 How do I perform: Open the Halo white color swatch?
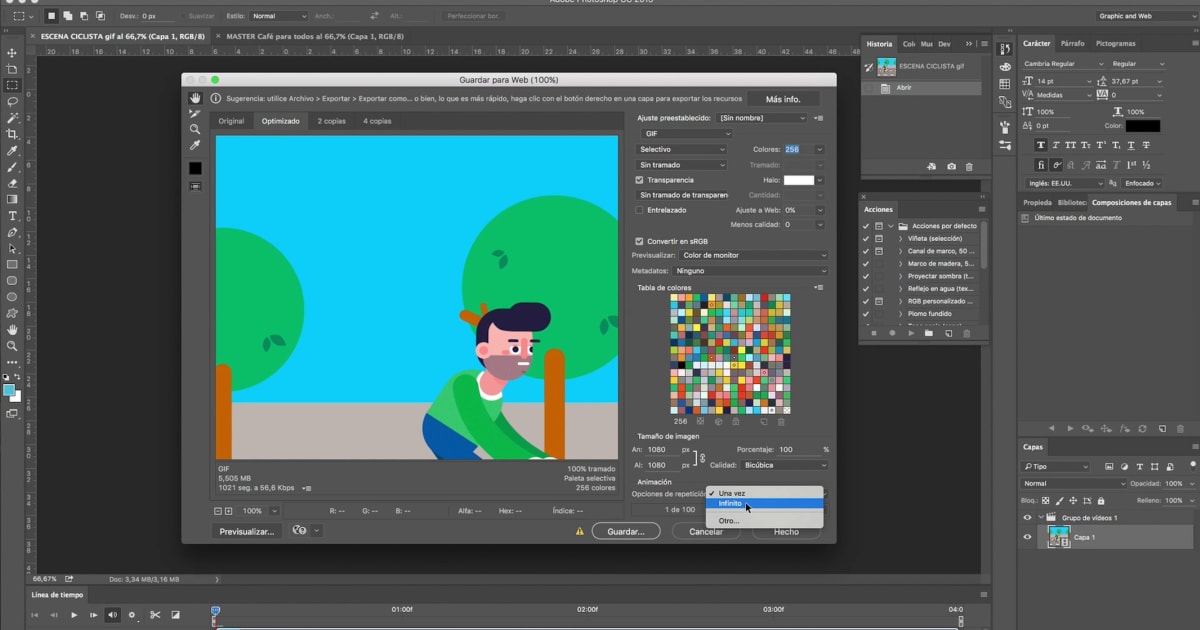tap(799, 180)
